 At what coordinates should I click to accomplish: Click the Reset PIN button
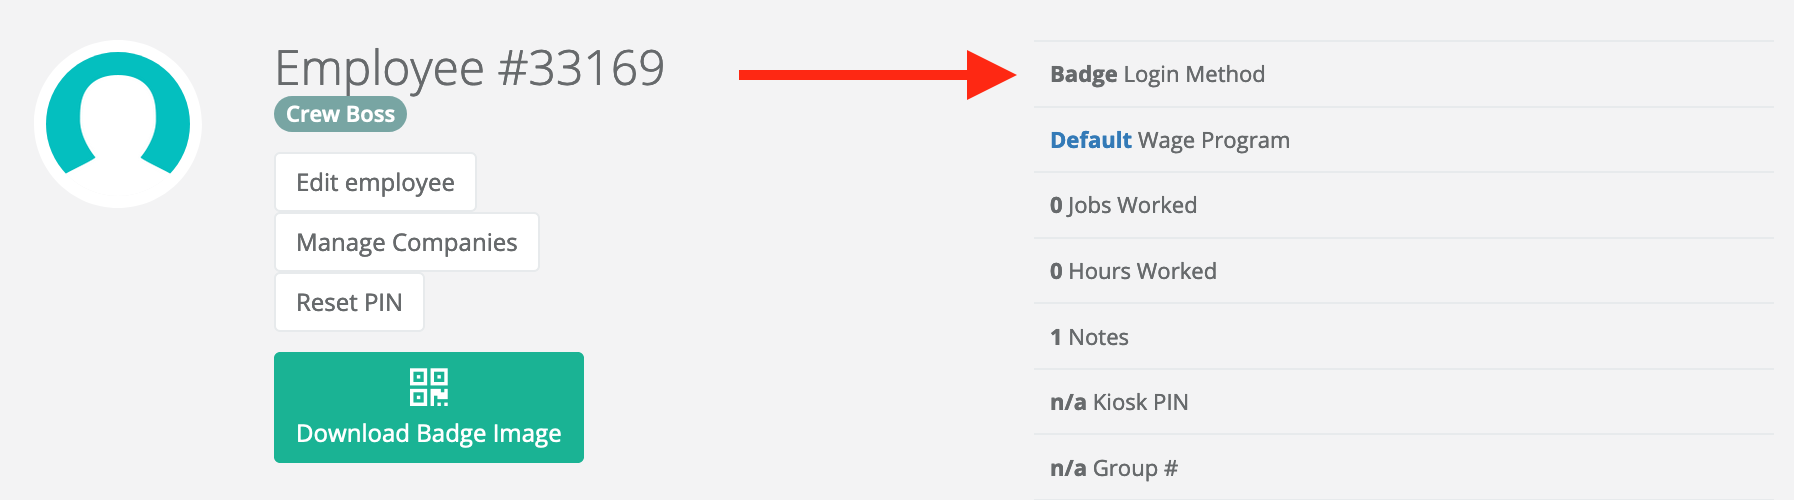pos(349,302)
